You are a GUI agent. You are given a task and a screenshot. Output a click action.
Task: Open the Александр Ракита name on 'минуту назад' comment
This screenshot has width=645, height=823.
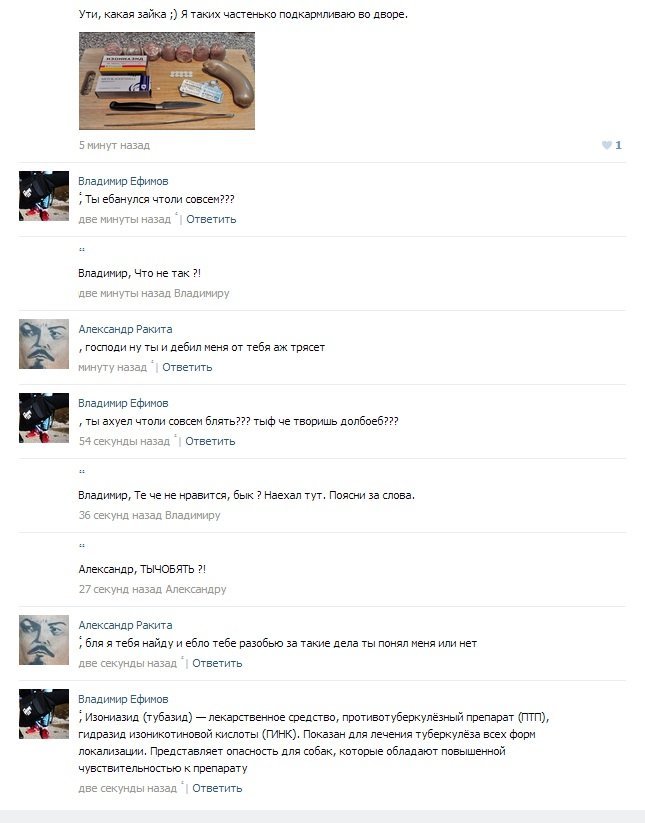coord(125,329)
